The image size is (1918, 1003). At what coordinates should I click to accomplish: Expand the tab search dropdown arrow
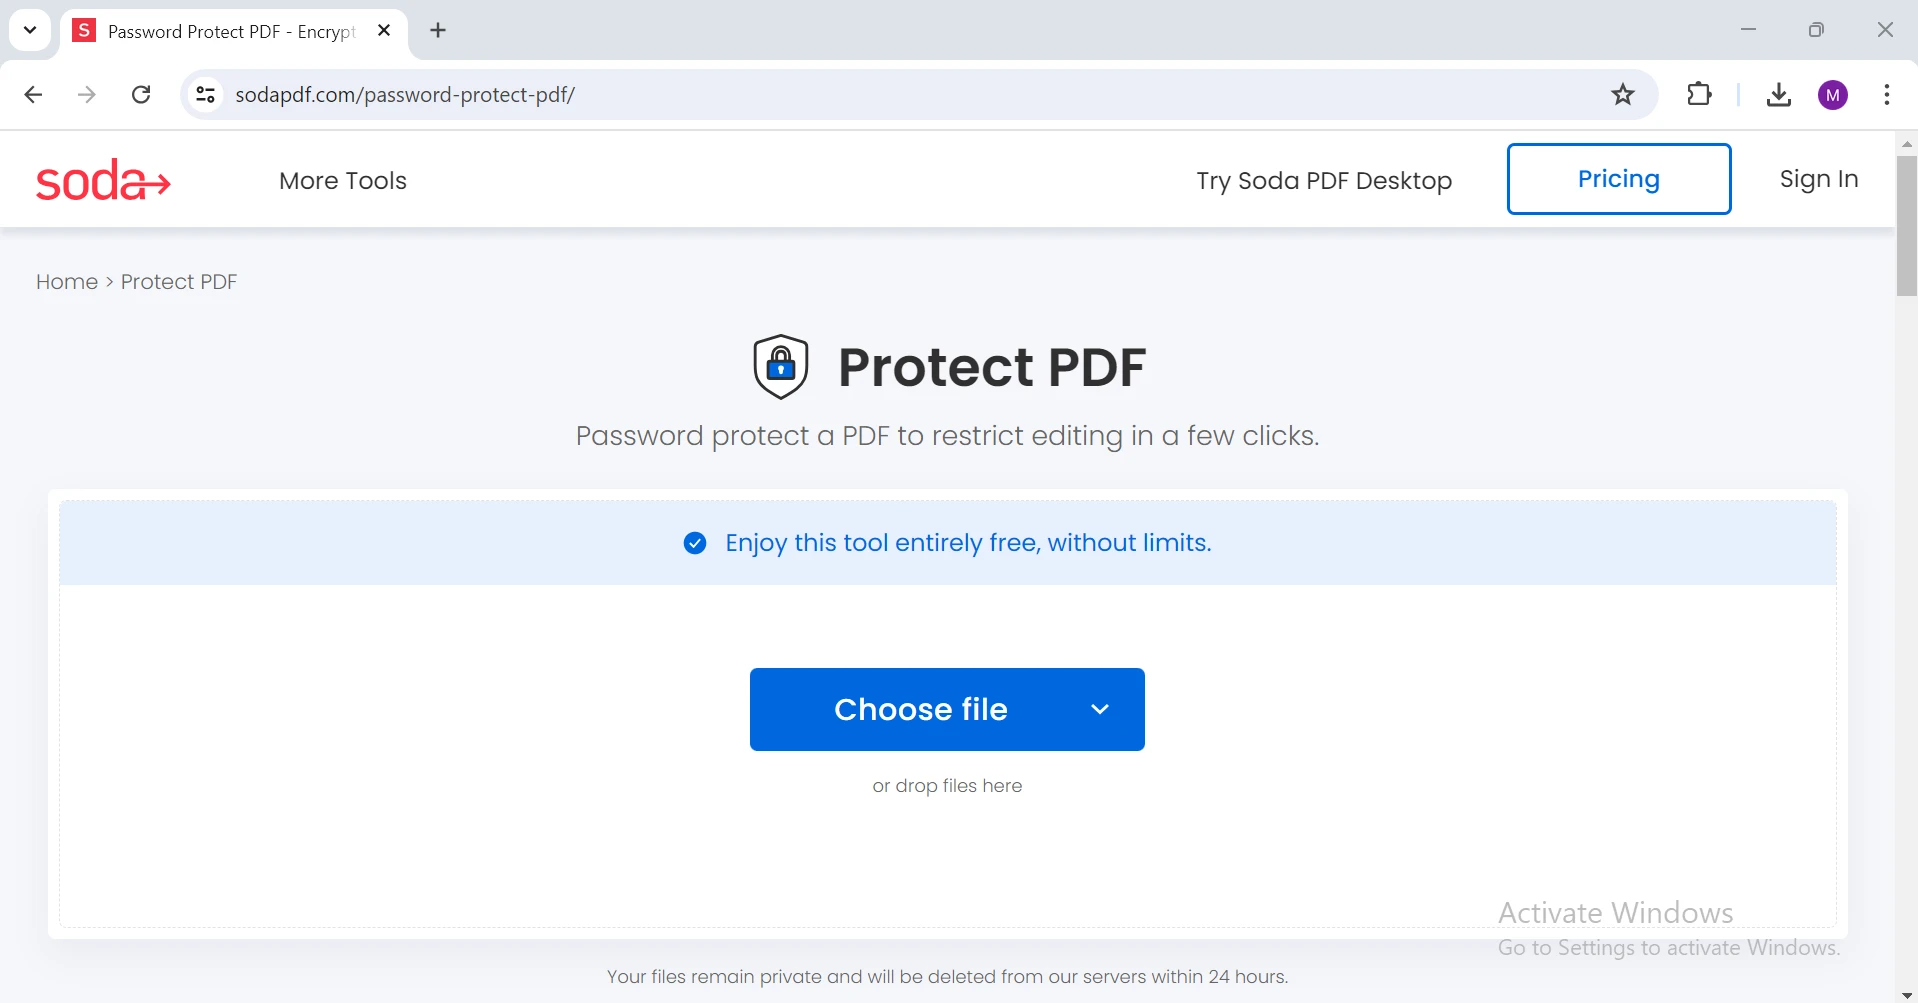click(30, 30)
